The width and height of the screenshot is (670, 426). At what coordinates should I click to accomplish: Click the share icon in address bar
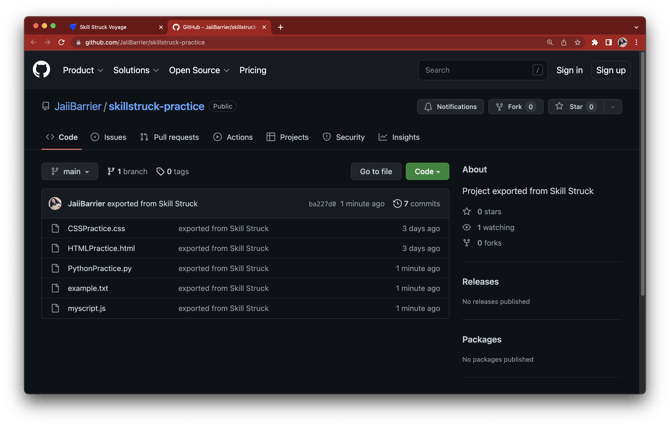point(564,42)
